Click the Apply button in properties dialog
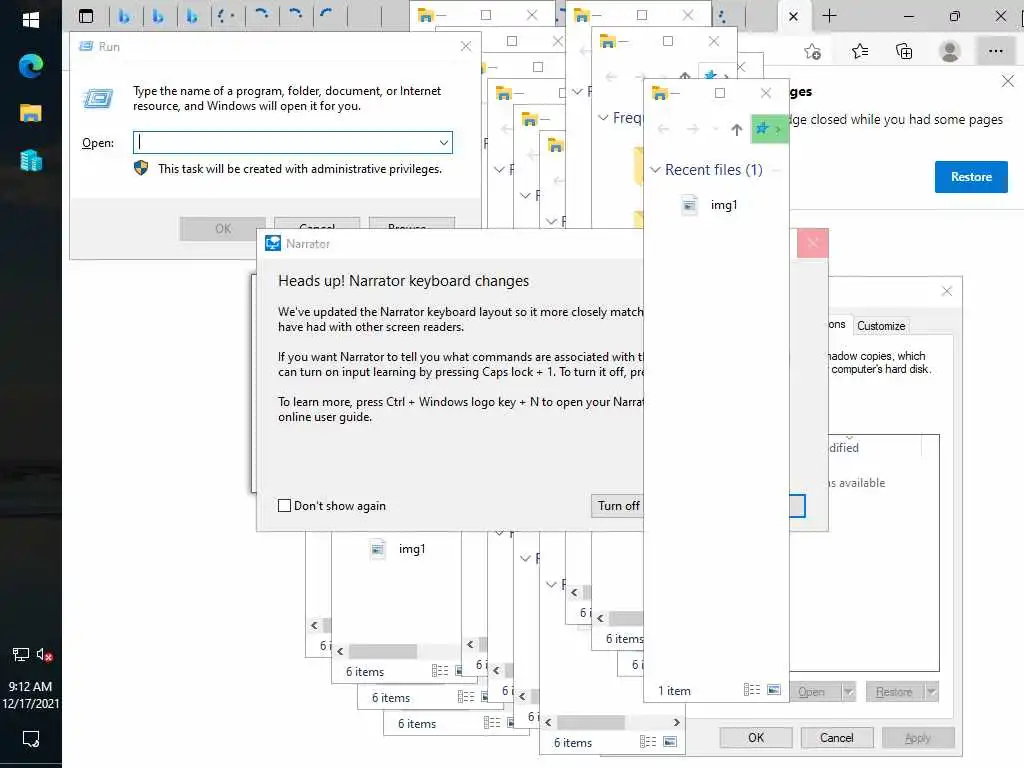This screenshot has width=1024, height=768. click(918, 737)
